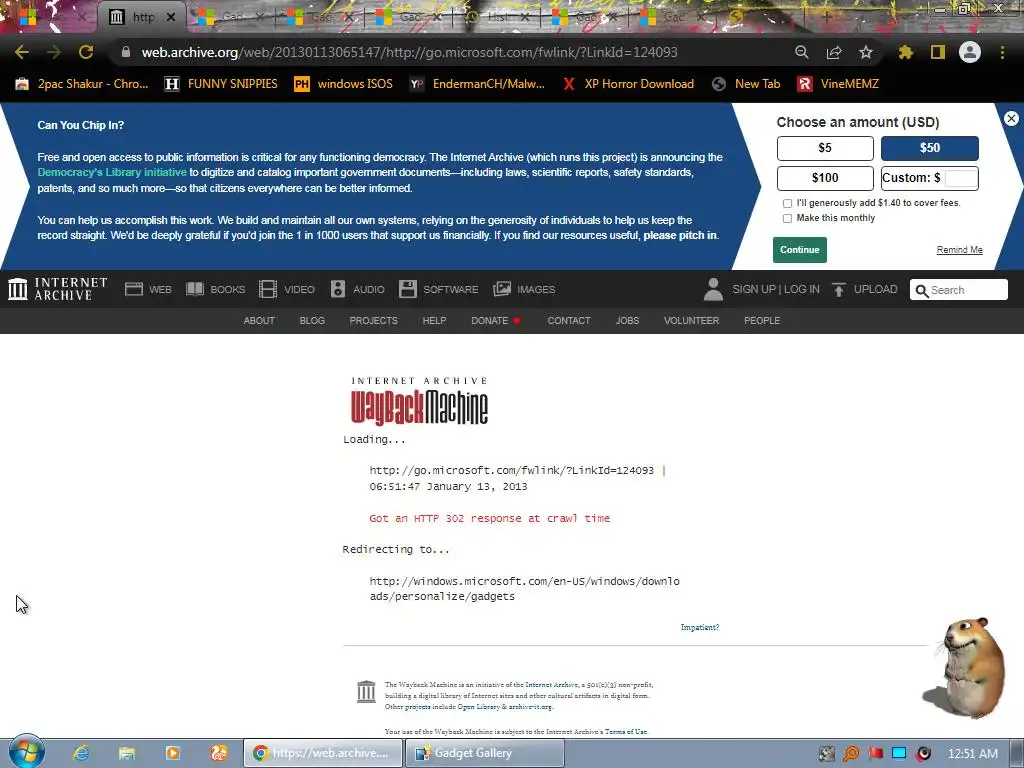Open the PEOPLE menu item
This screenshot has width=1024, height=768.
[762, 321]
